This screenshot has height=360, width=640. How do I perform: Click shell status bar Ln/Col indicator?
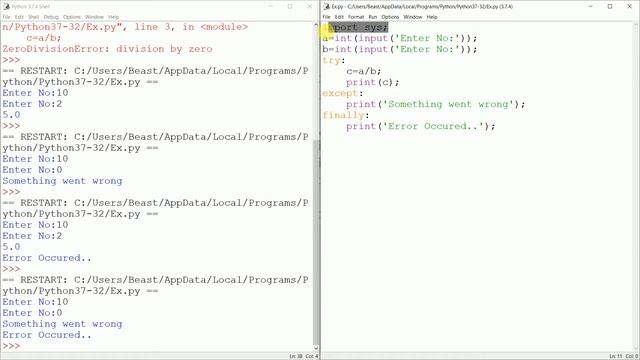pos(304,356)
